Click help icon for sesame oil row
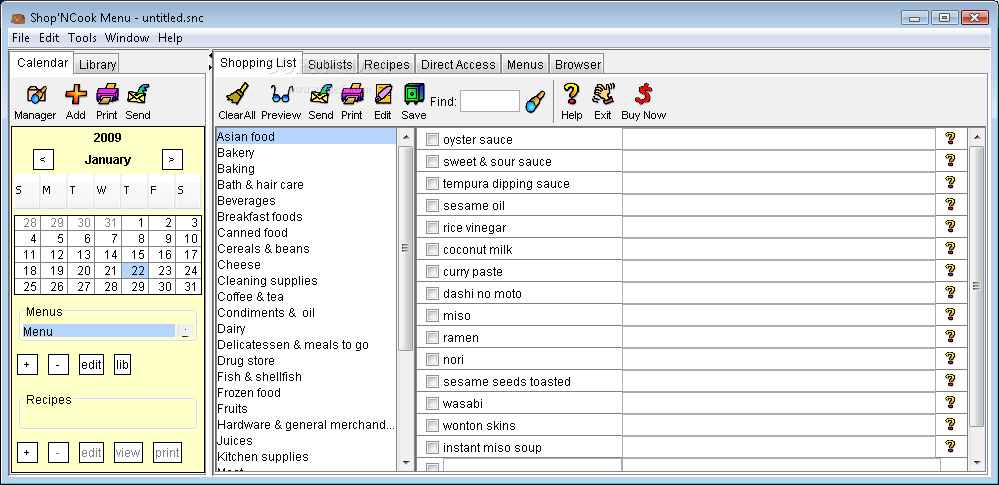999x485 pixels. [950, 205]
